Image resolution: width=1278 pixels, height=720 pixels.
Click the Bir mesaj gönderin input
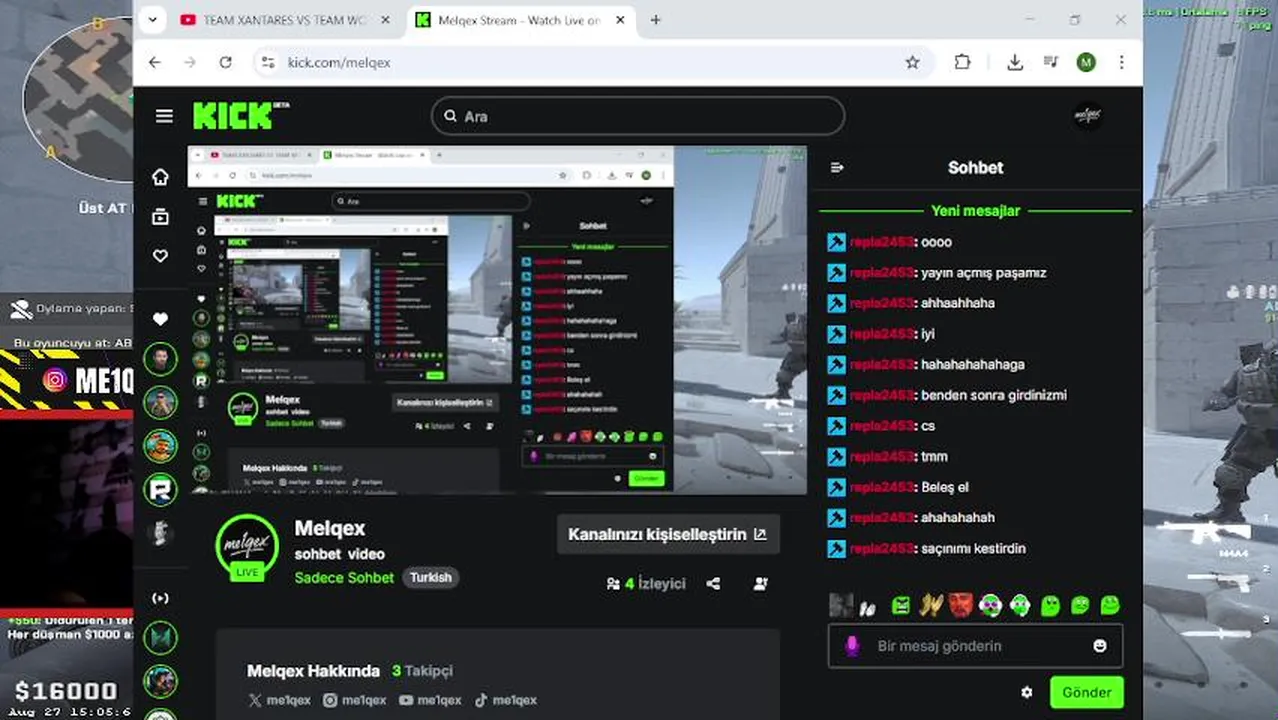click(975, 646)
